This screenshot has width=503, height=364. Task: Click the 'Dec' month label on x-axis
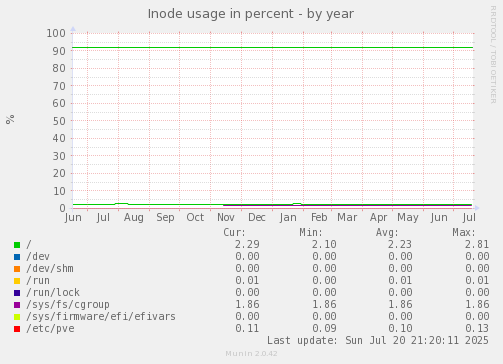coord(257,218)
